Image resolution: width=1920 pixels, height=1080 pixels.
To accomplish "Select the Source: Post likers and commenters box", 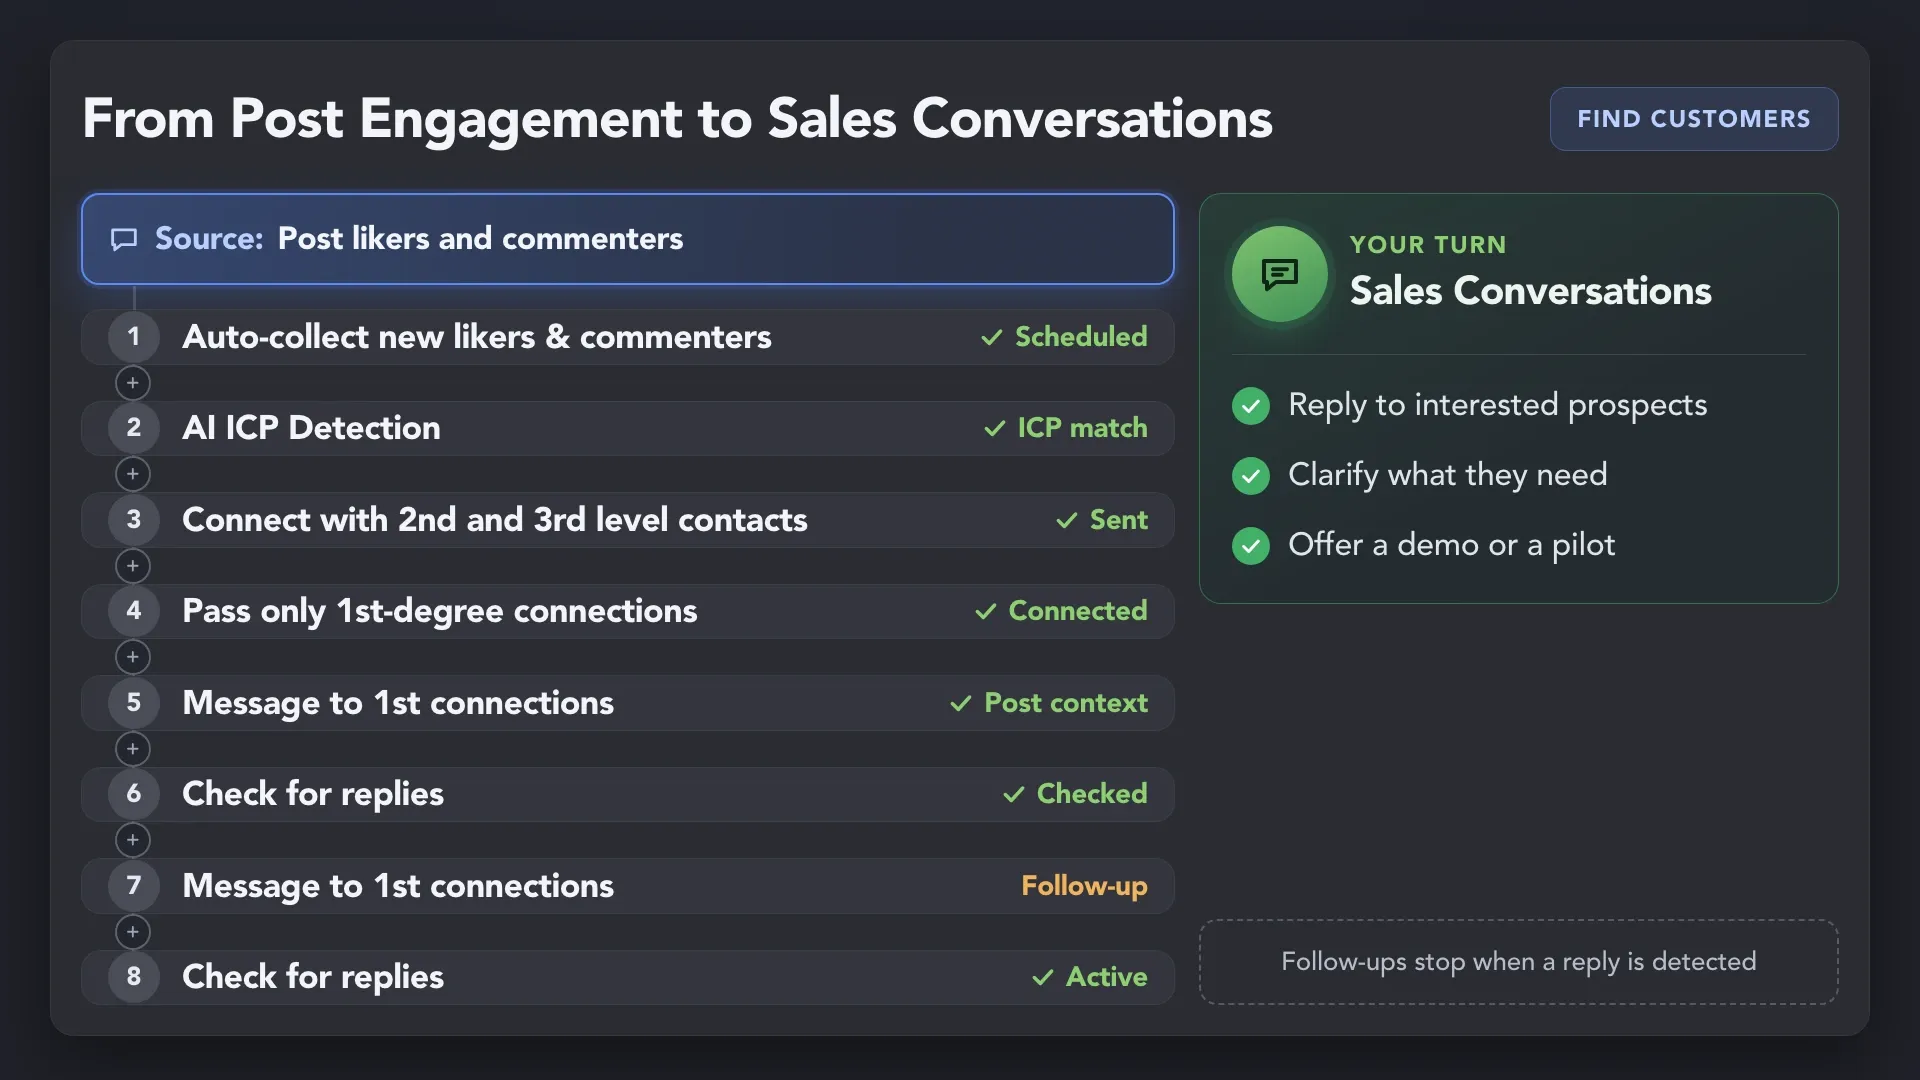I will click(628, 239).
